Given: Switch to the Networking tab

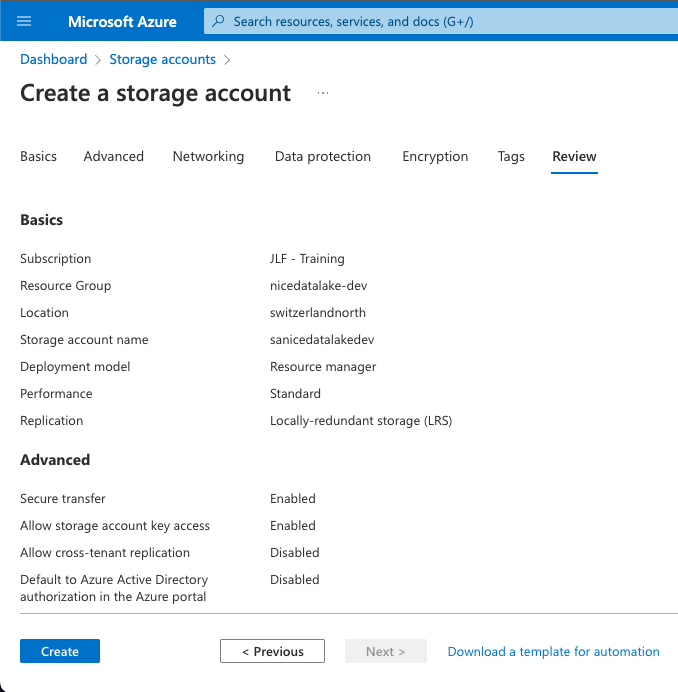Looking at the screenshot, I should pos(208,156).
